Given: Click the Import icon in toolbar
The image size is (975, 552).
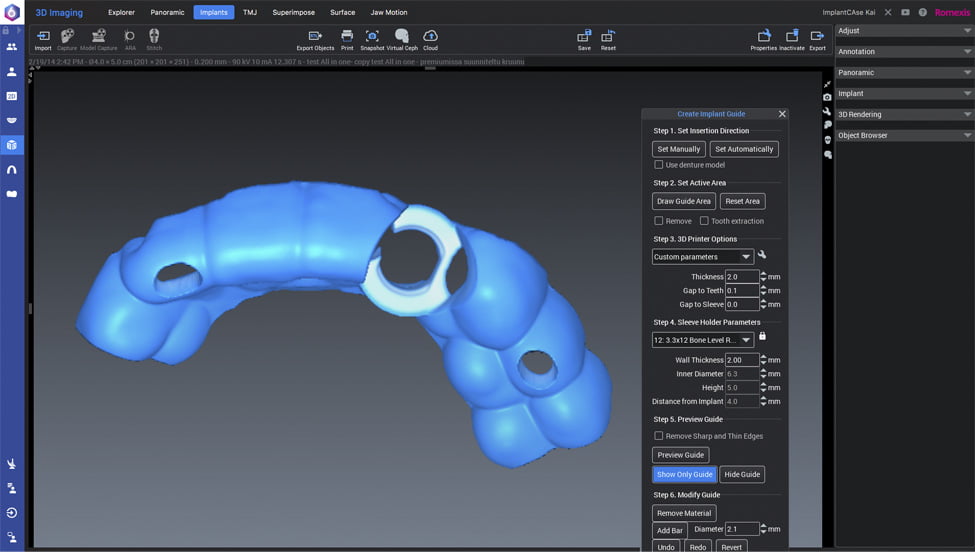Looking at the screenshot, I should [x=43, y=37].
